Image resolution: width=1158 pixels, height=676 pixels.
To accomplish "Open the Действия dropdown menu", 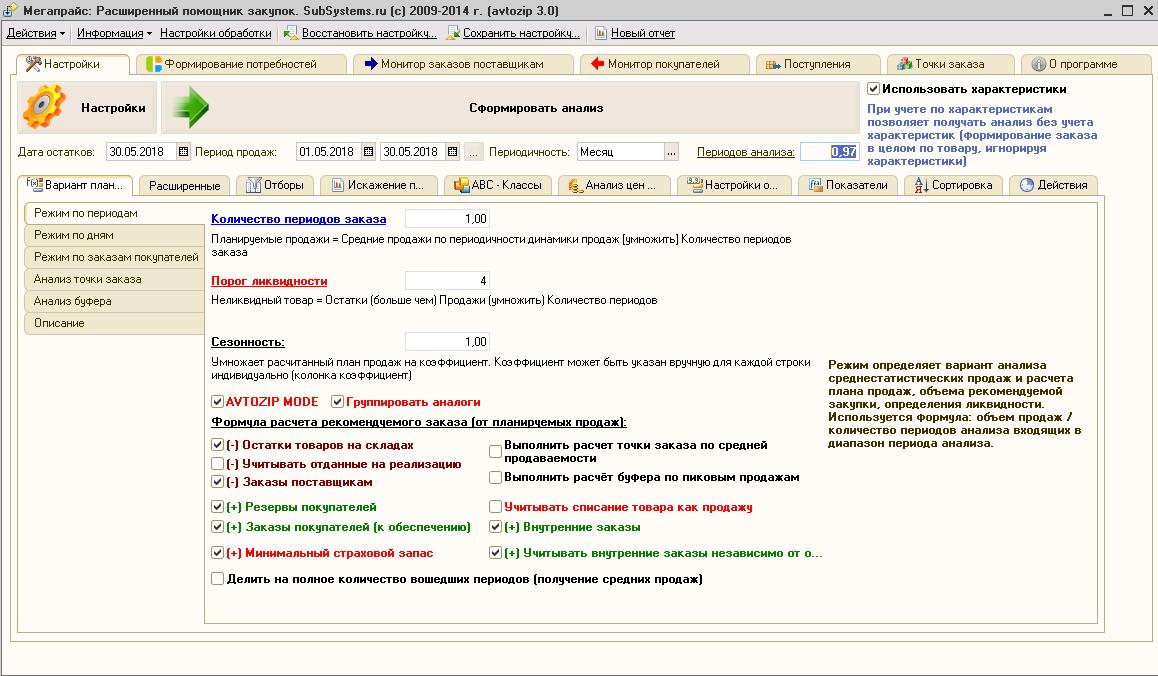I will pos(35,33).
